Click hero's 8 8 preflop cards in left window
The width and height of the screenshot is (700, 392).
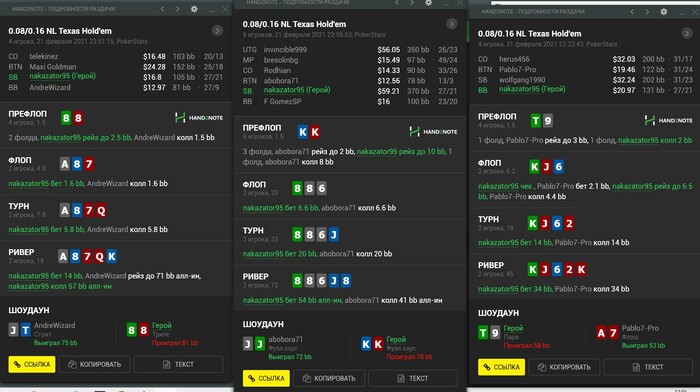(x=72, y=118)
